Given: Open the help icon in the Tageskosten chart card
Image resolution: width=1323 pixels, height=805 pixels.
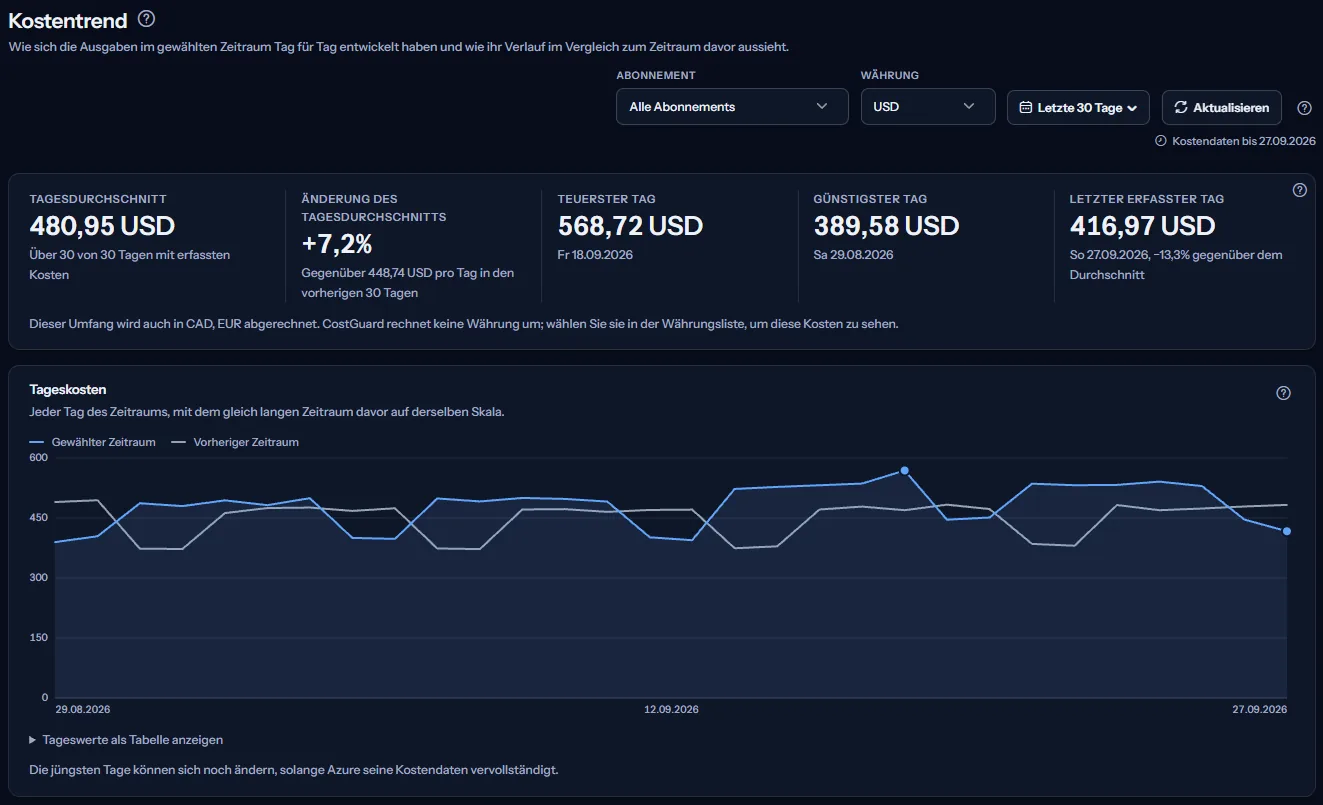Looking at the screenshot, I should [x=1284, y=393].
